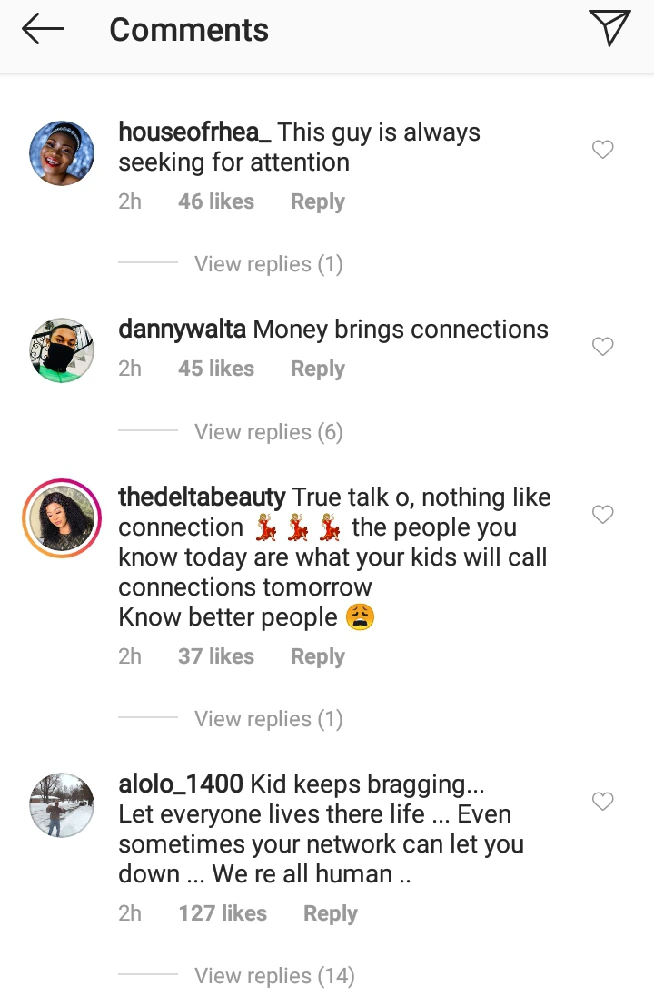Image resolution: width=654 pixels, height=1004 pixels.
Task: Like dannywalta's comment with heart icon
Action: (602, 347)
